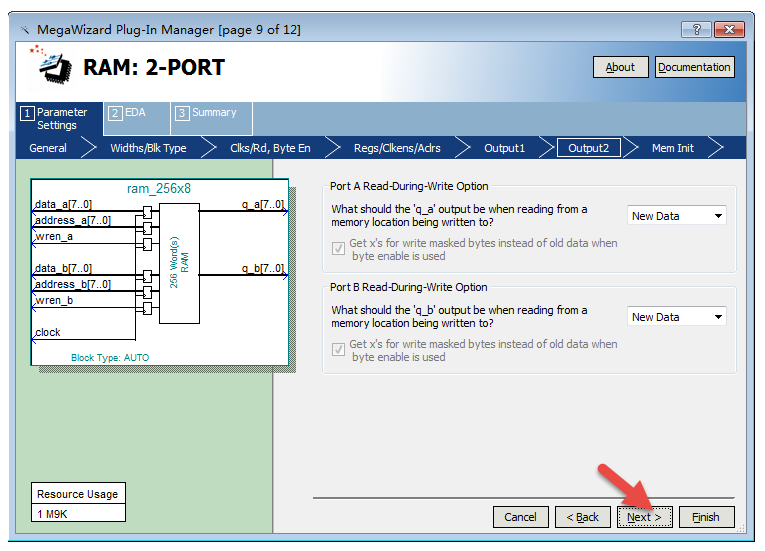The image size is (765, 551).
Task: Click the q_a[7..0] output label
Action: [262, 204]
